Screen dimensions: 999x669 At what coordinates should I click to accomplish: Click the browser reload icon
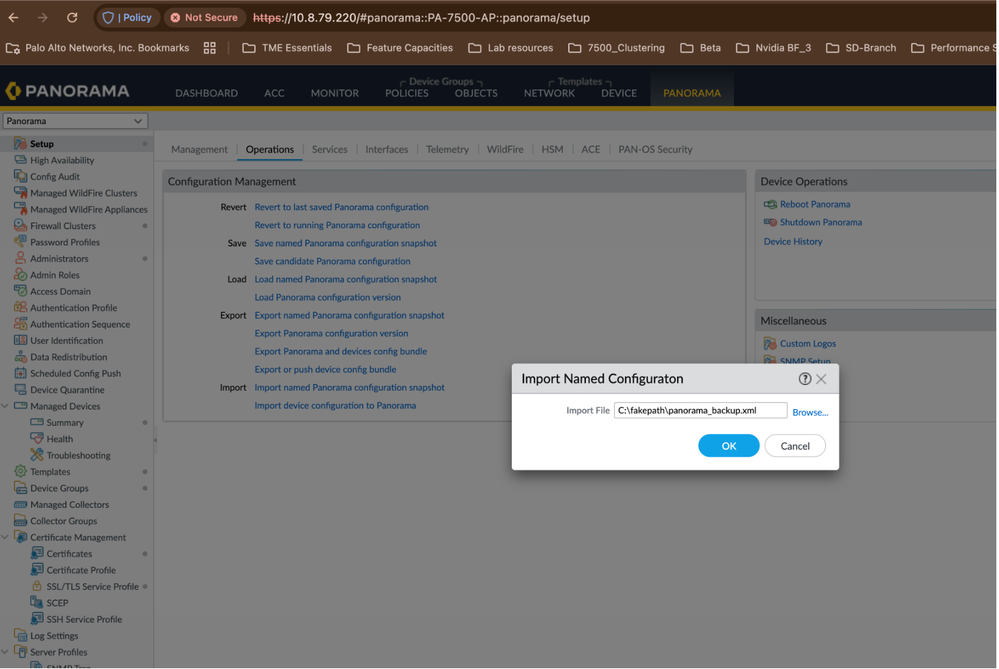pos(72,18)
